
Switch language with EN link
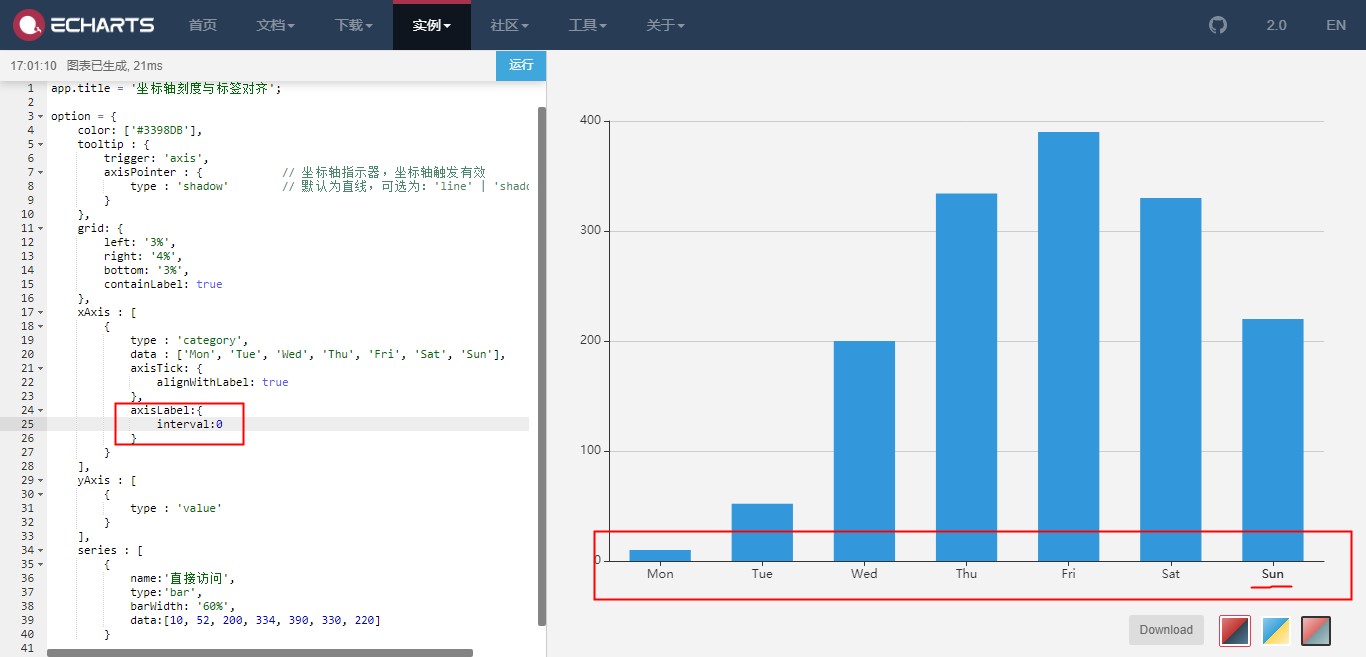pyautogui.click(x=1336, y=25)
